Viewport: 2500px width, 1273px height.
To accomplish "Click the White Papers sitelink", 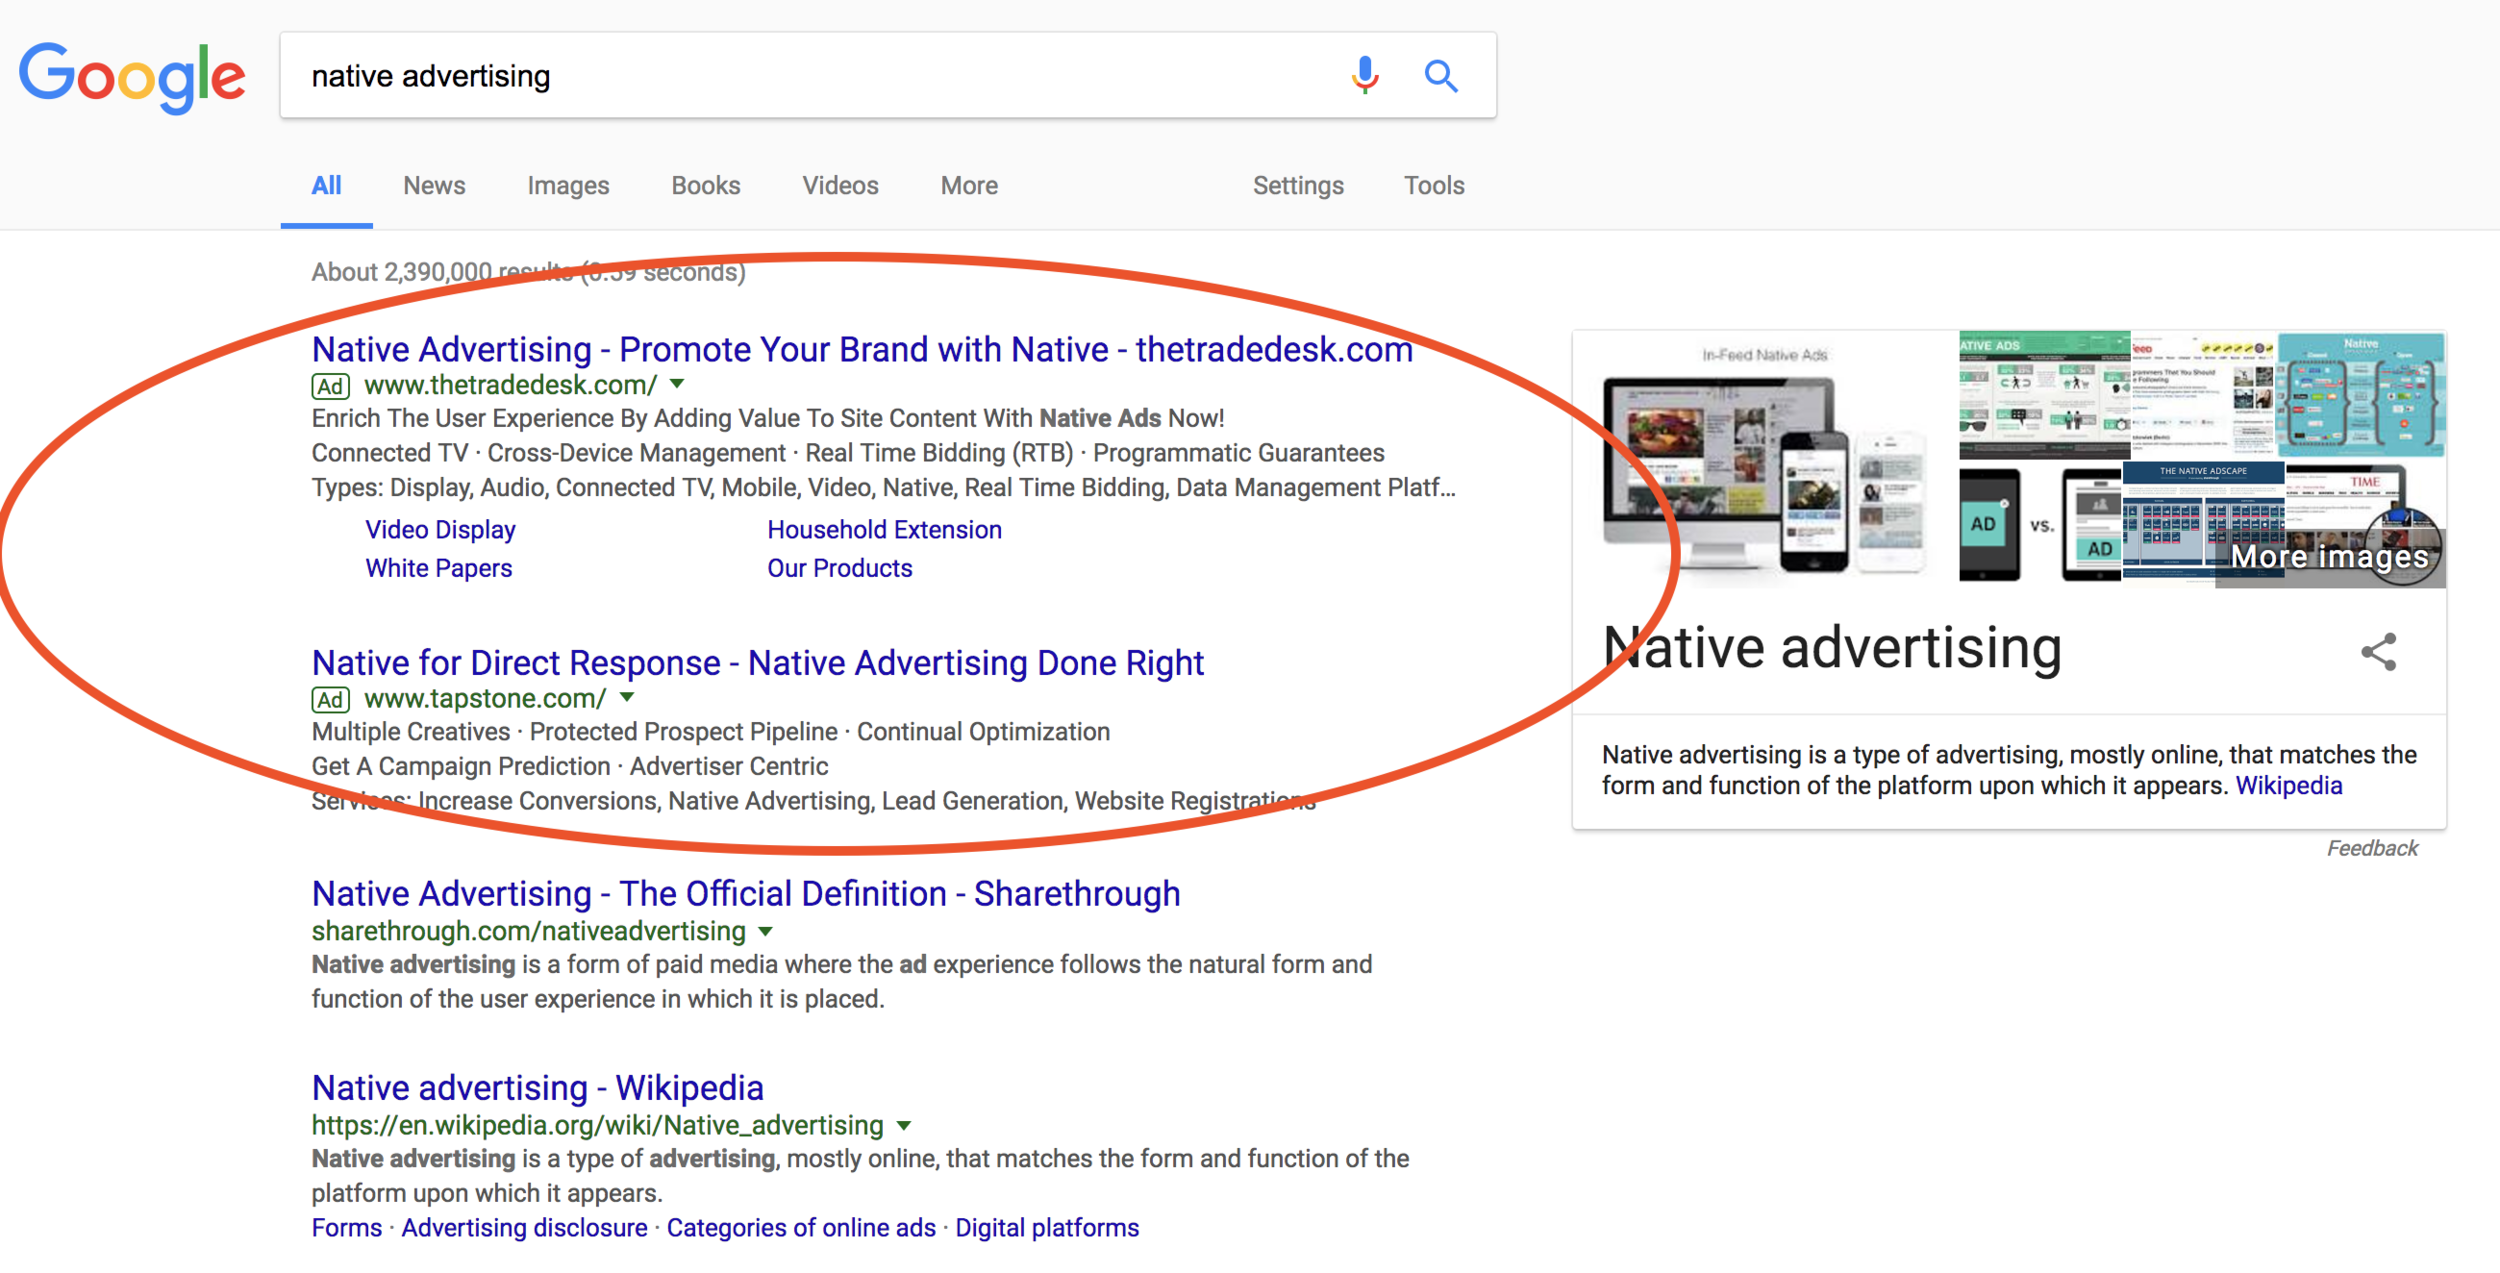I will (438, 568).
